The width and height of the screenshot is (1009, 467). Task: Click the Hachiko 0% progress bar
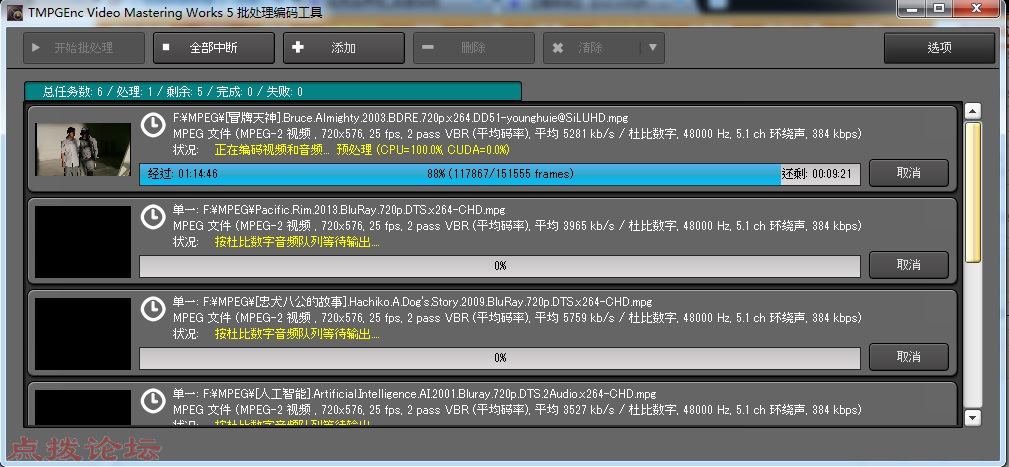[499, 358]
